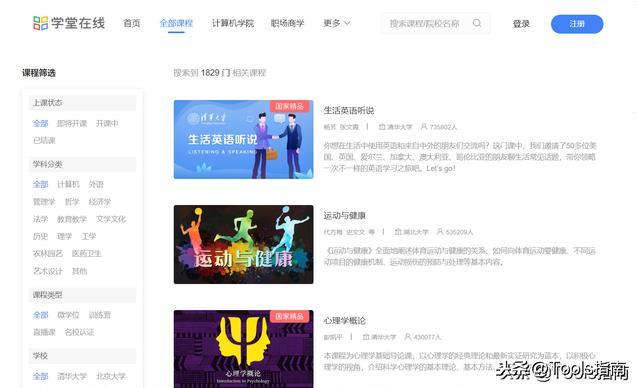Filter by 经济学 subject
Screen dimensions: 637x388
pyautogui.click(x=100, y=202)
